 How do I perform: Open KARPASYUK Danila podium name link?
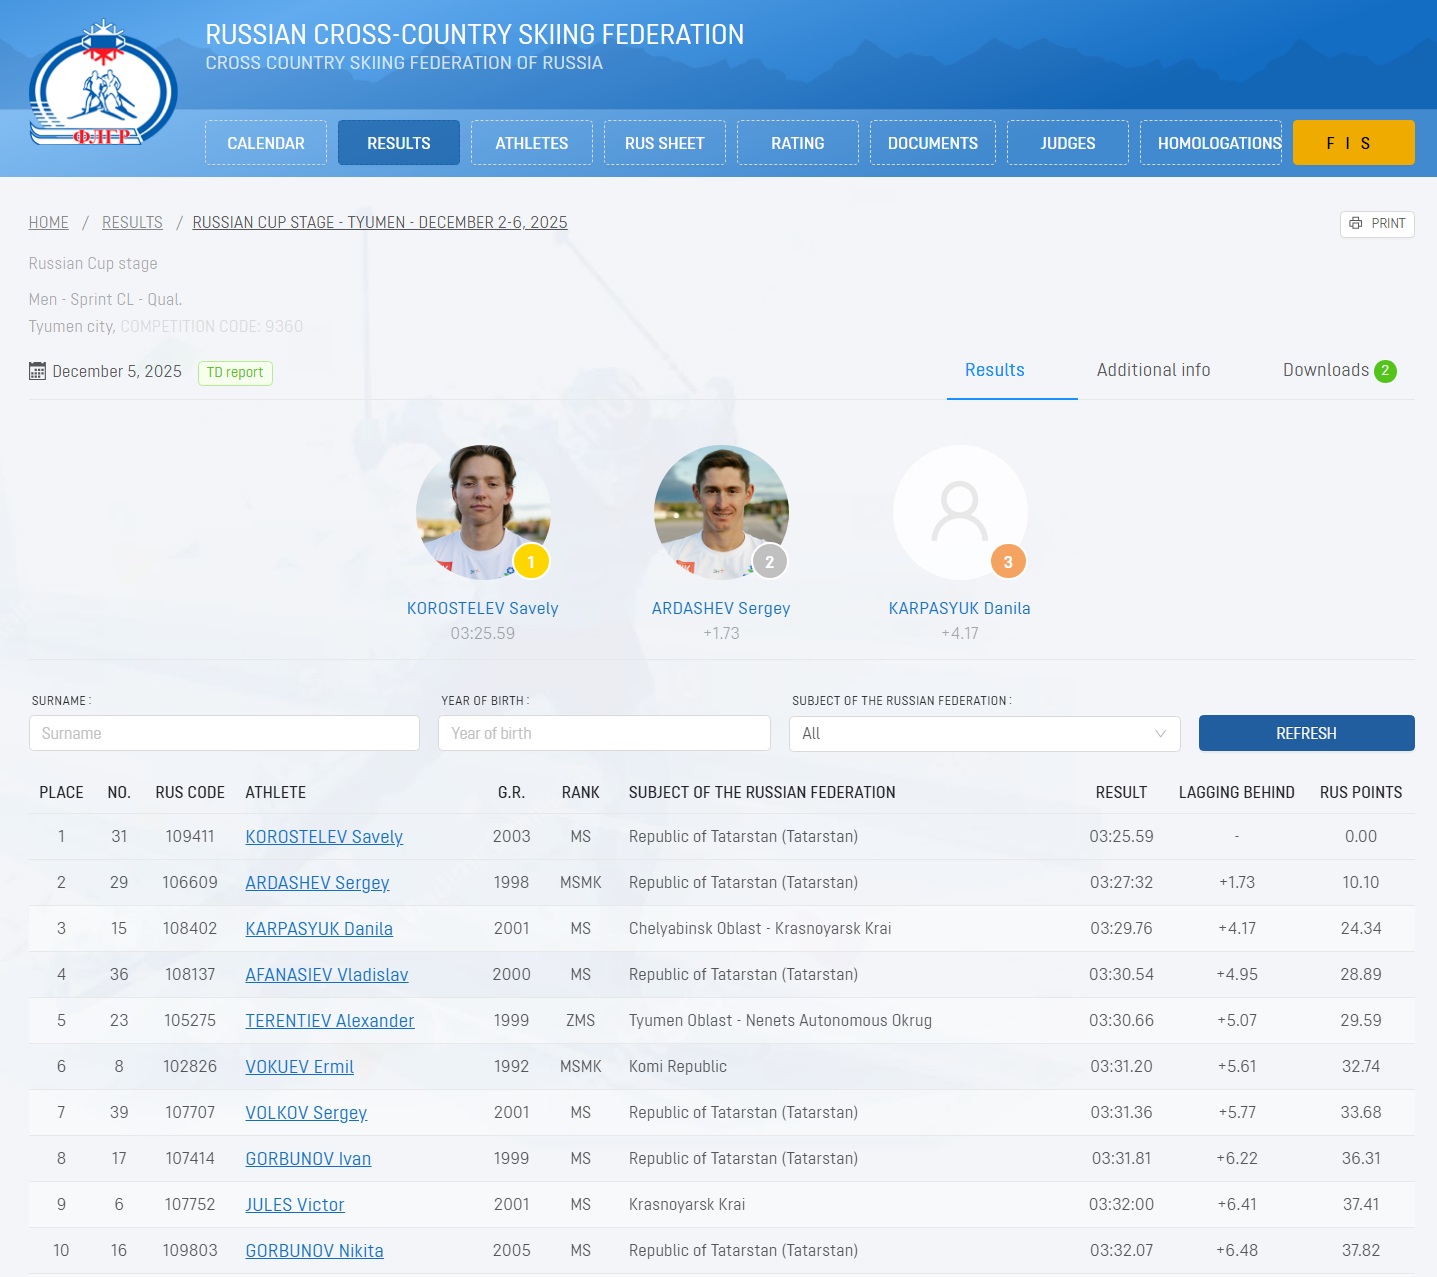pos(960,608)
